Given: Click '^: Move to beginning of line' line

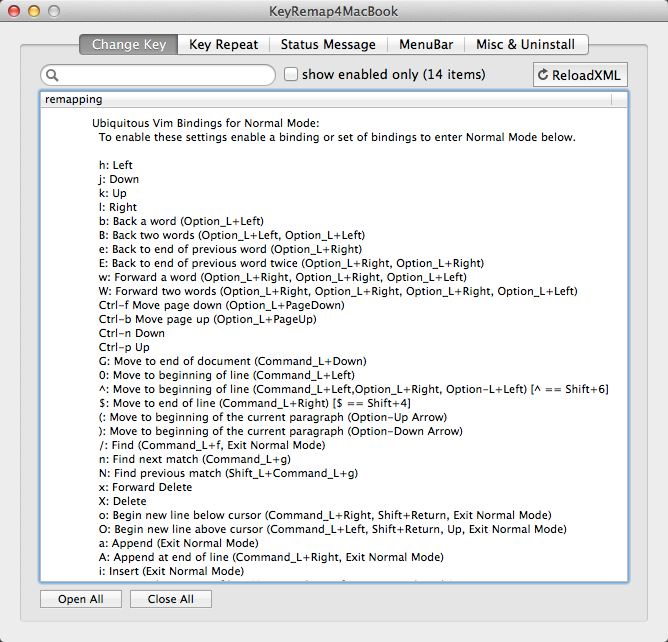Looking at the screenshot, I should pyautogui.click(x=354, y=389).
